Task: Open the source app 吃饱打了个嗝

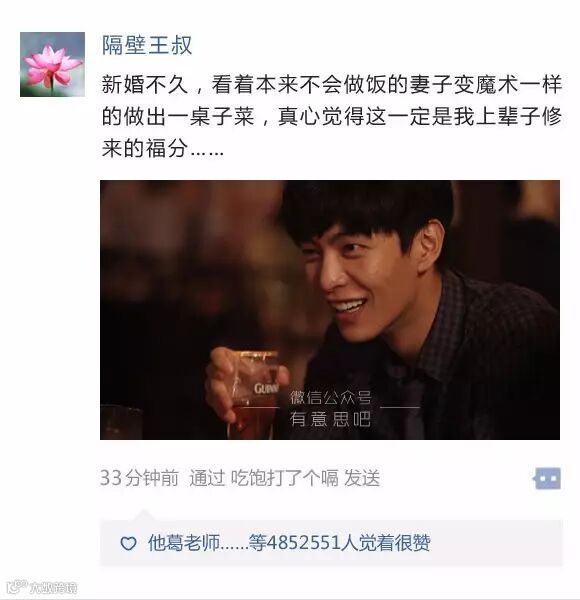Action: 284,478
